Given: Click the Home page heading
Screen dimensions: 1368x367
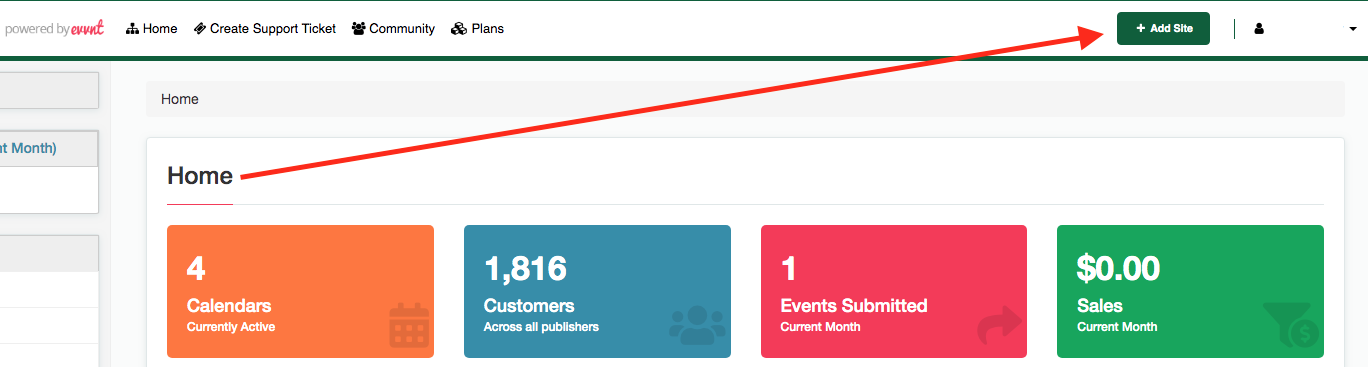Looking at the screenshot, I should coord(200,176).
